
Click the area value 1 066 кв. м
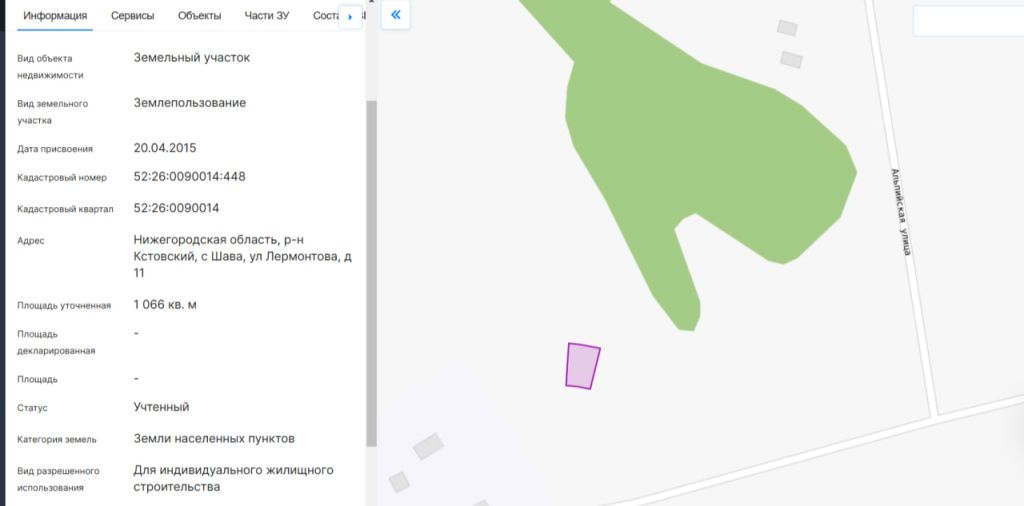click(165, 304)
